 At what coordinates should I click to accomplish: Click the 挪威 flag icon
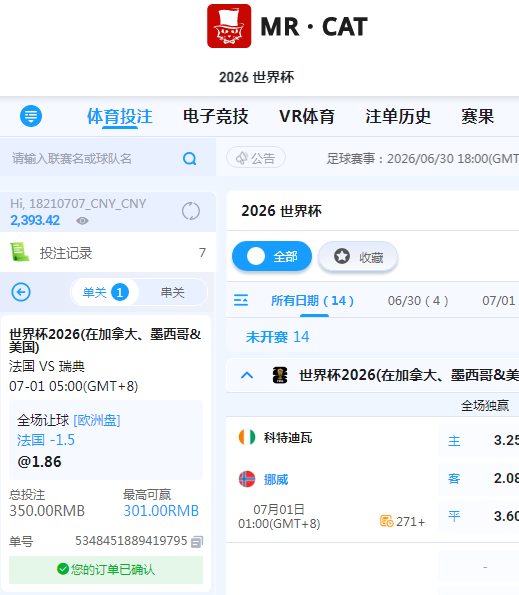247,479
